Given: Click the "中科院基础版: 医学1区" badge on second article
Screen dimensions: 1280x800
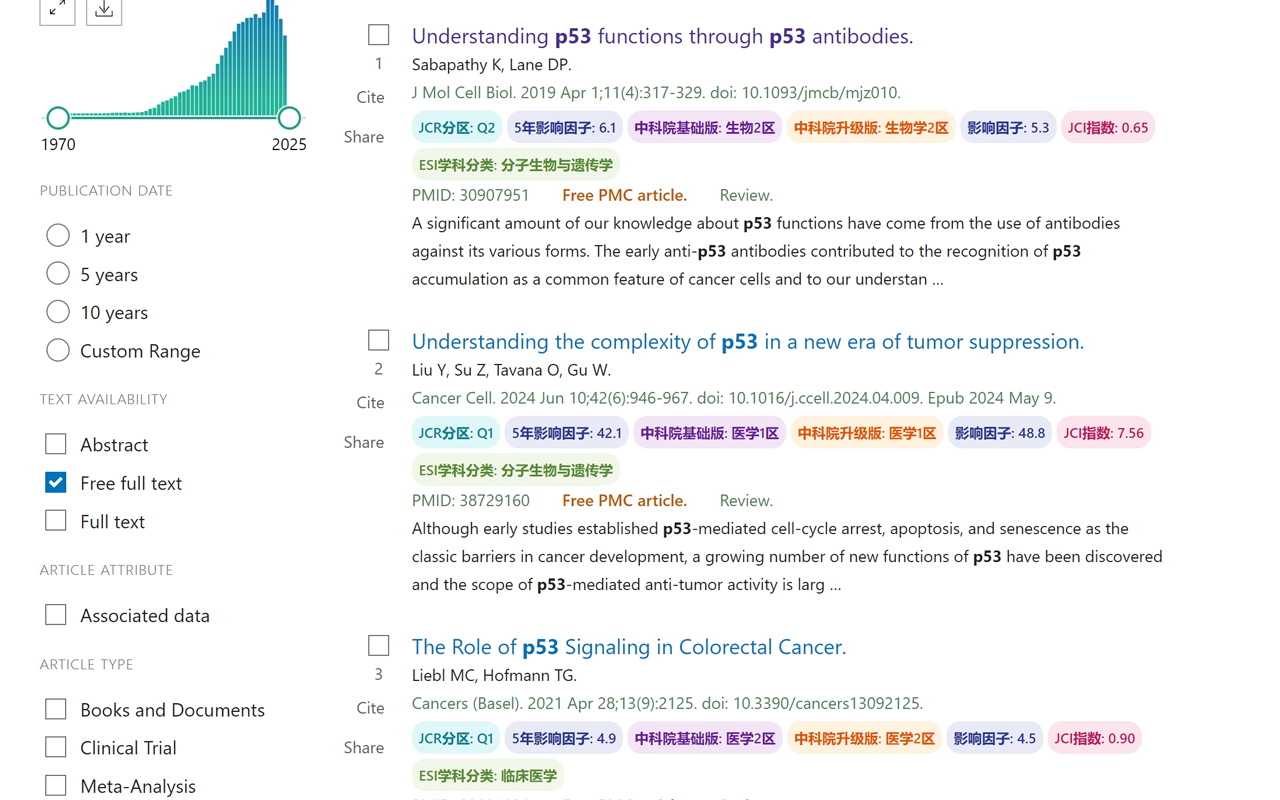Looking at the screenshot, I should (x=709, y=432).
